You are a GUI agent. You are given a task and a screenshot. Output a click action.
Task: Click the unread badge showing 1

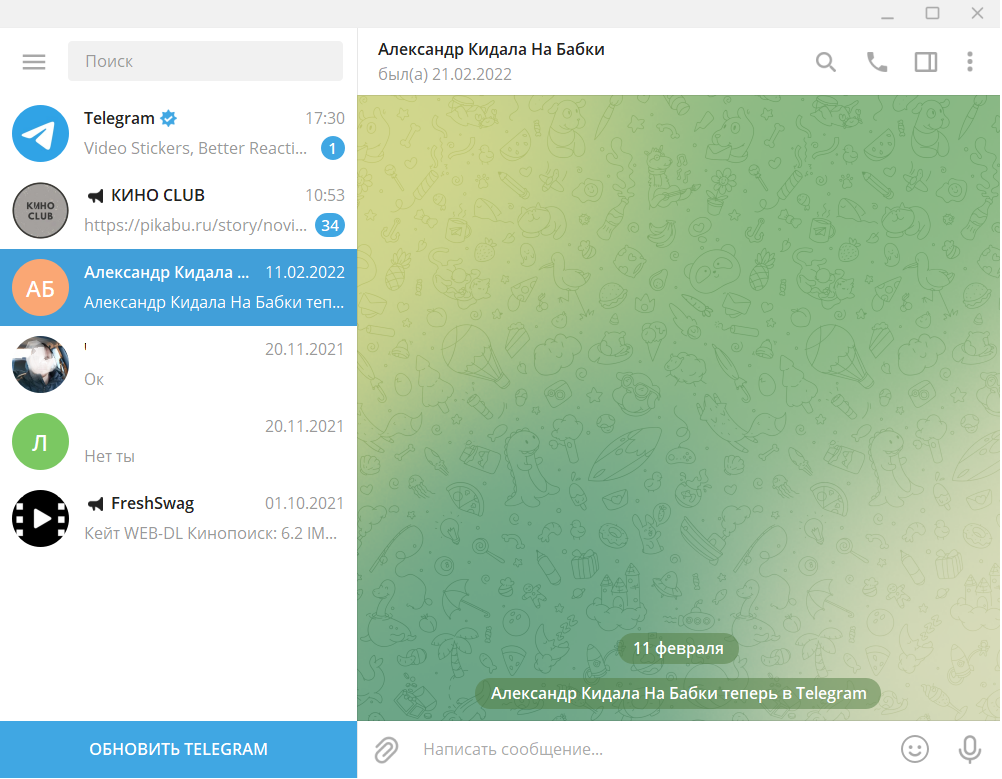pyautogui.click(x=332, y=148)
